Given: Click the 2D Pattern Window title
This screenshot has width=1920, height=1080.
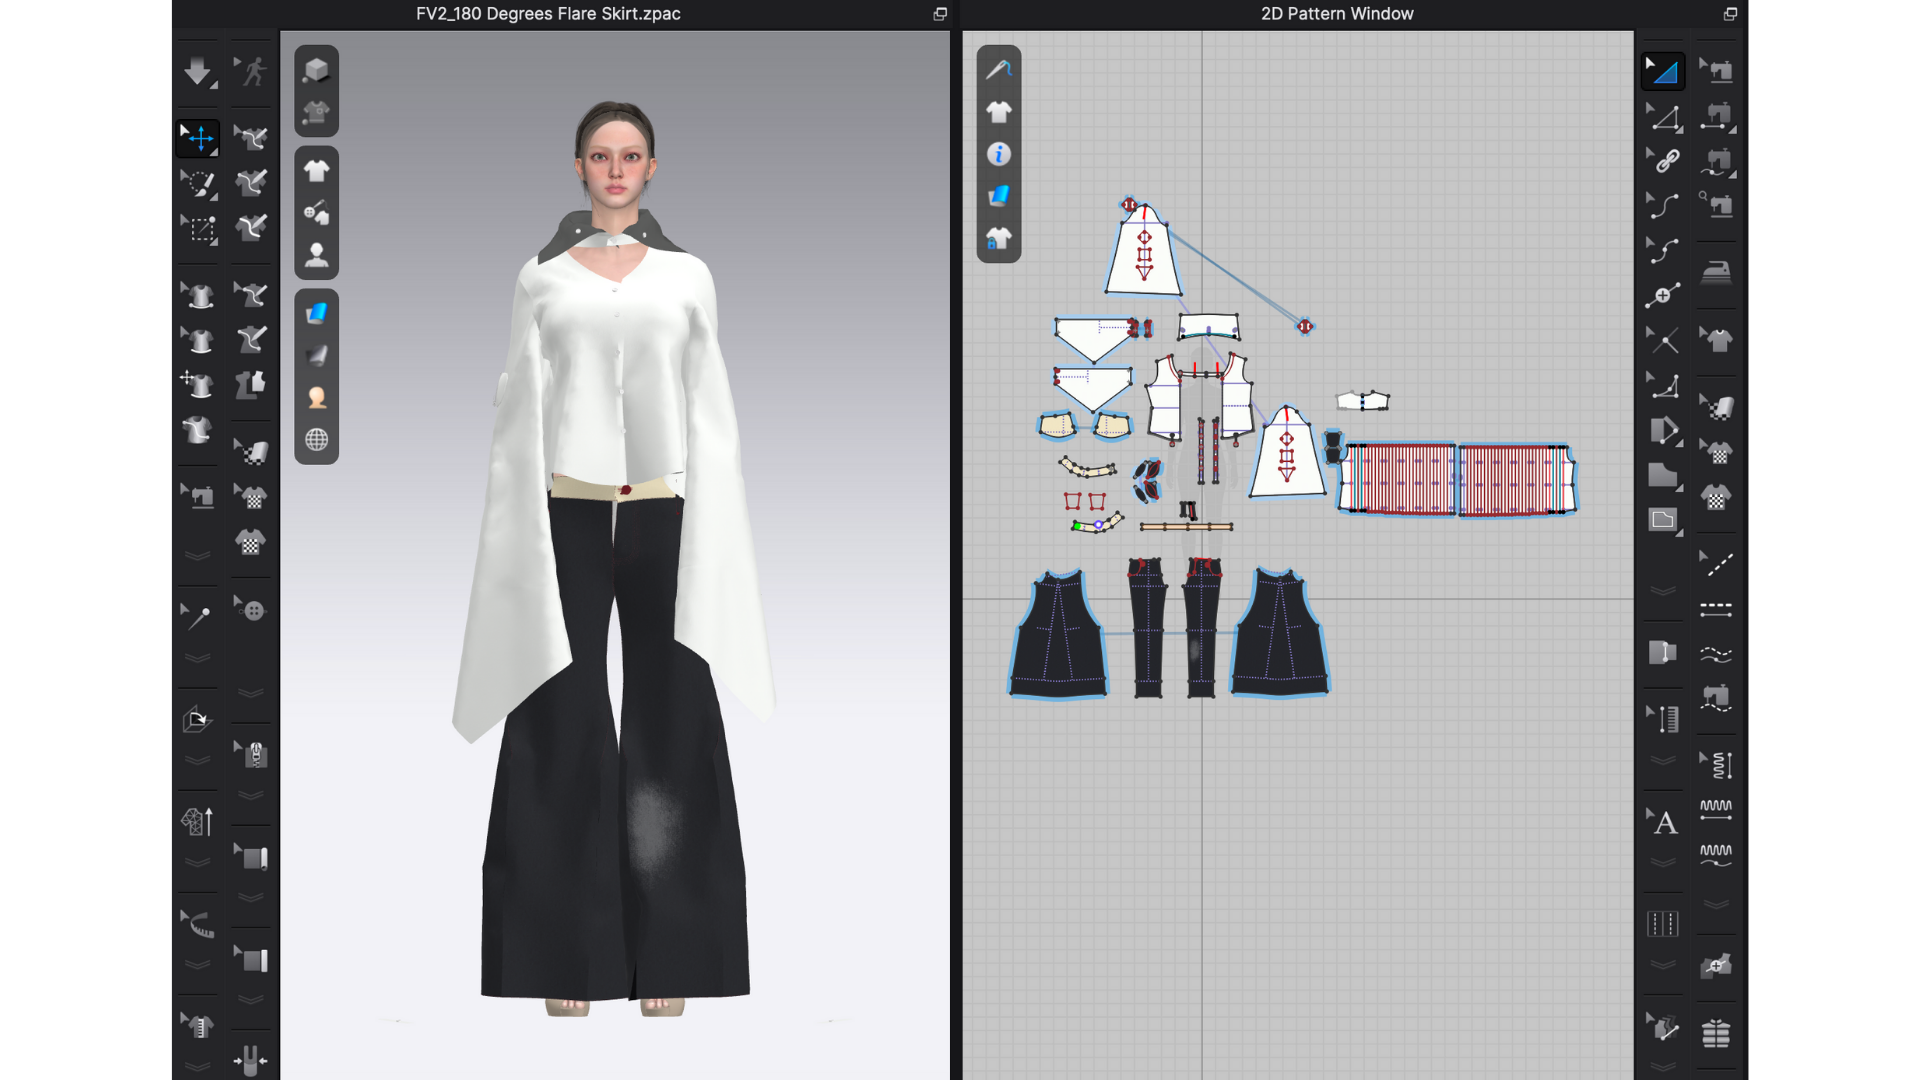Looking at the screenshot, I should tap(1337, 14).
